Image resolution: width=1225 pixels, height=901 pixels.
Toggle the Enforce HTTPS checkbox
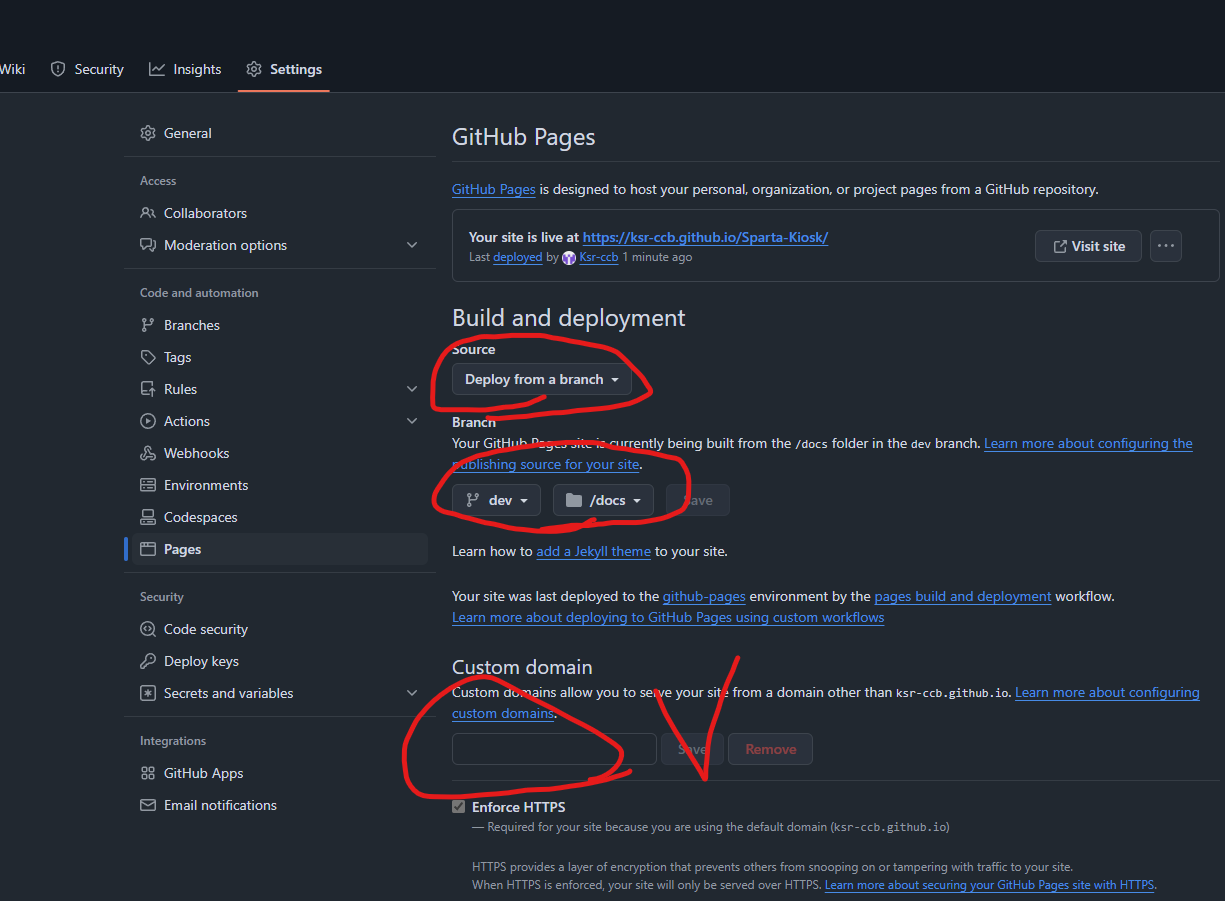[459, 807]
